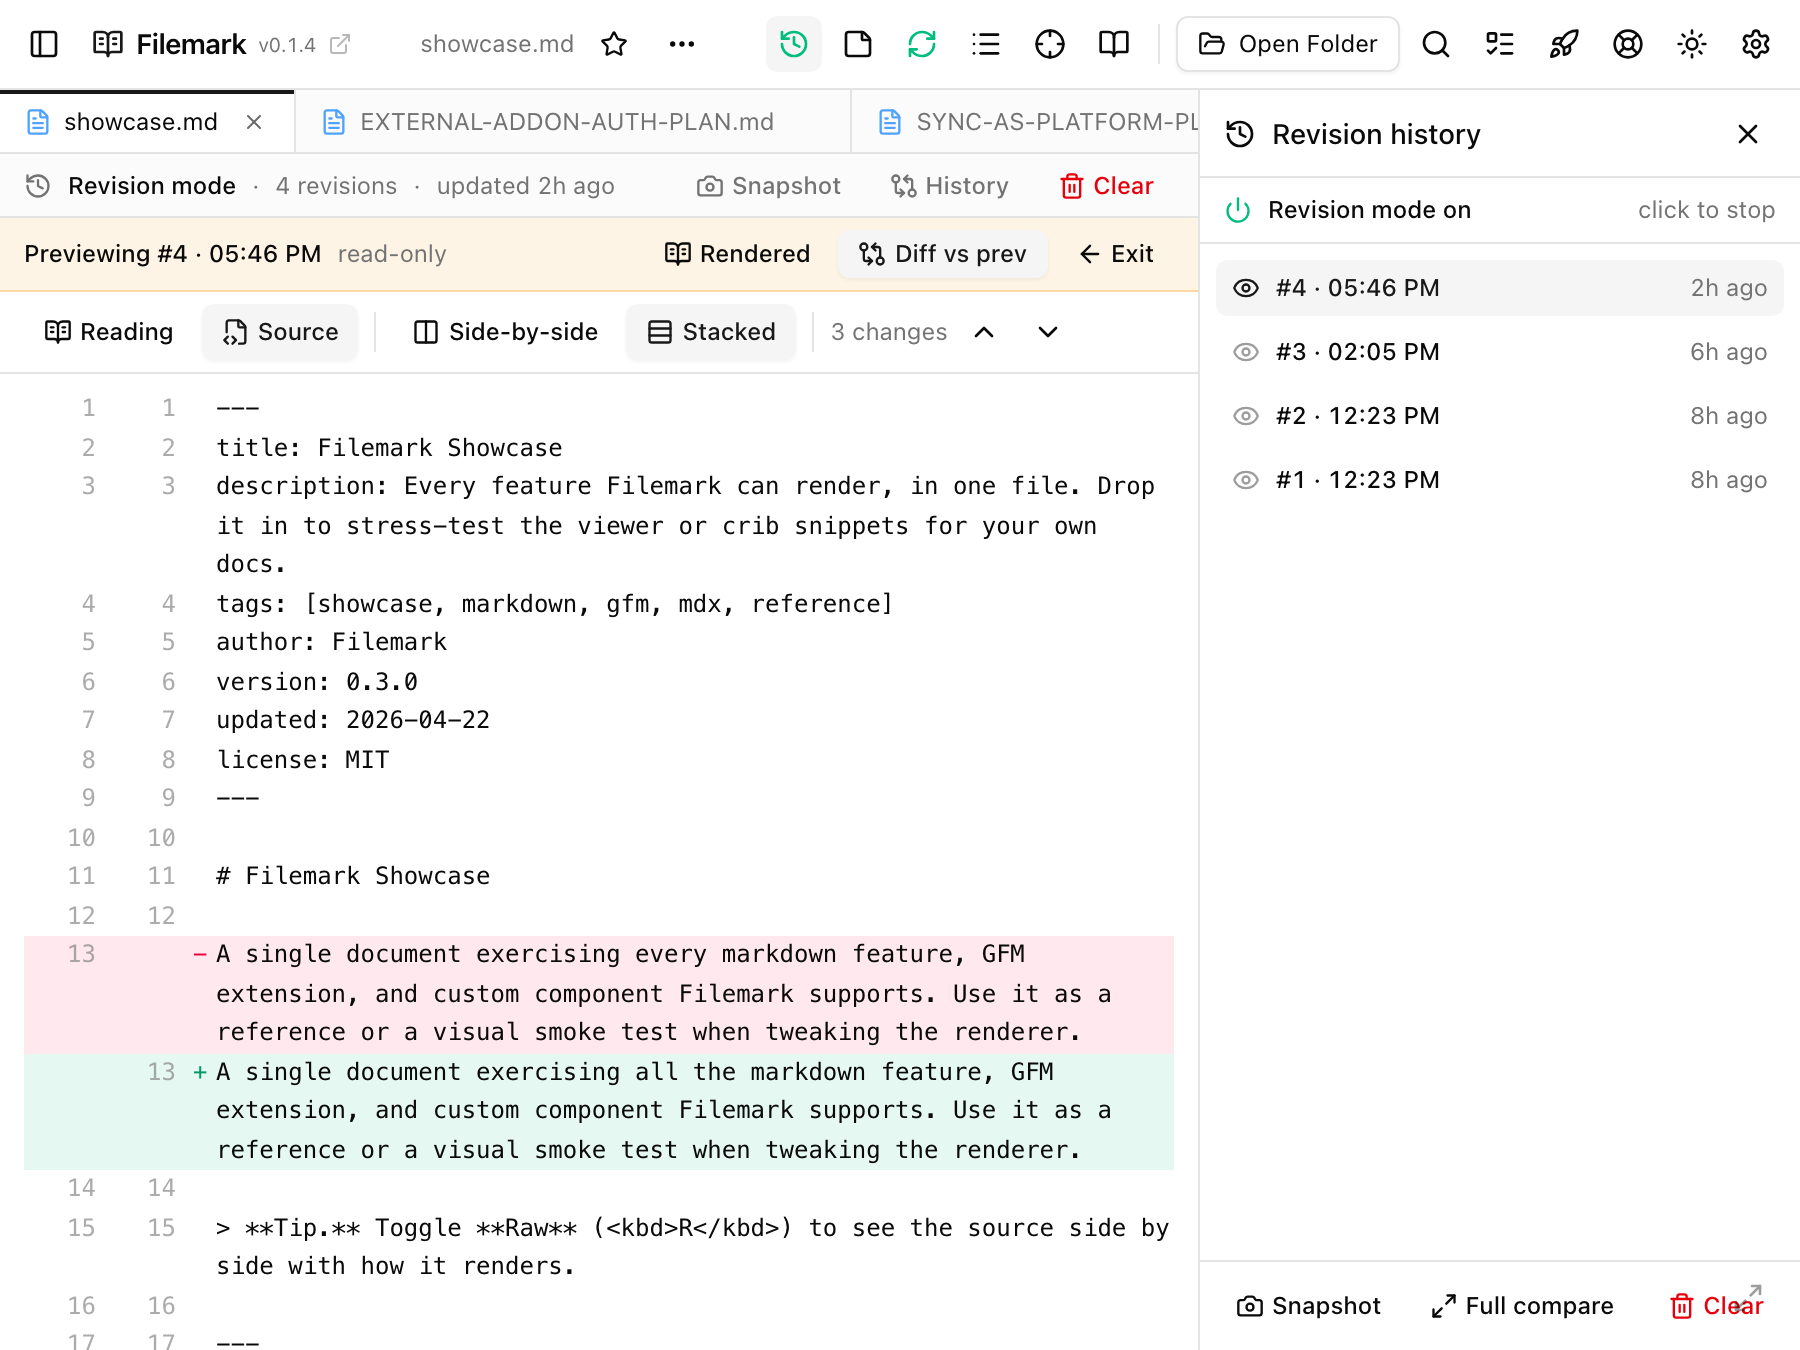Click the 'click to stop' text
This screenshot has width=1800, height=1350.
(x=1706, y=210)
